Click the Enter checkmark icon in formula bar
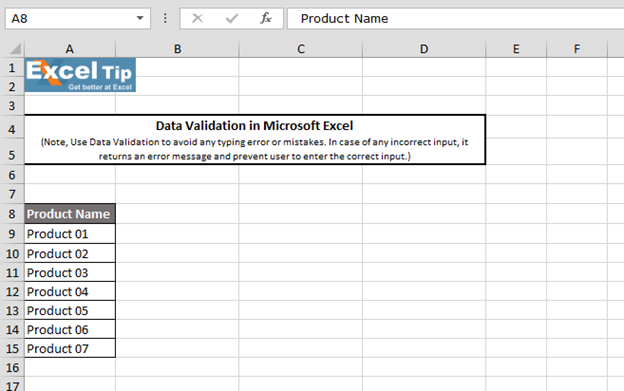Screen dimensions: 624x391 coord(232,18)
